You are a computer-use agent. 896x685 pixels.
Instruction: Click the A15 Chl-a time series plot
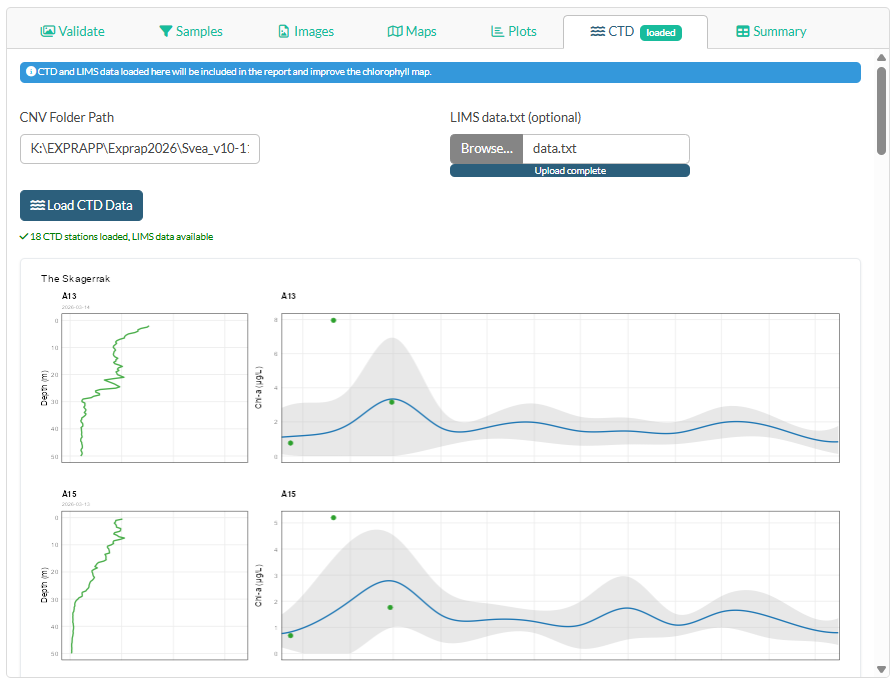click(560, 585)
